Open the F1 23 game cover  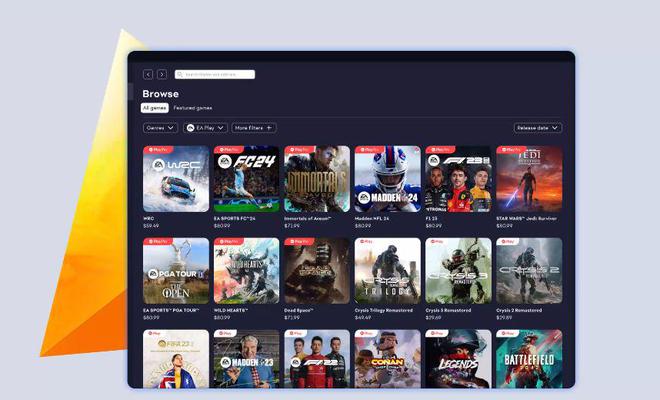click(458, 179)
